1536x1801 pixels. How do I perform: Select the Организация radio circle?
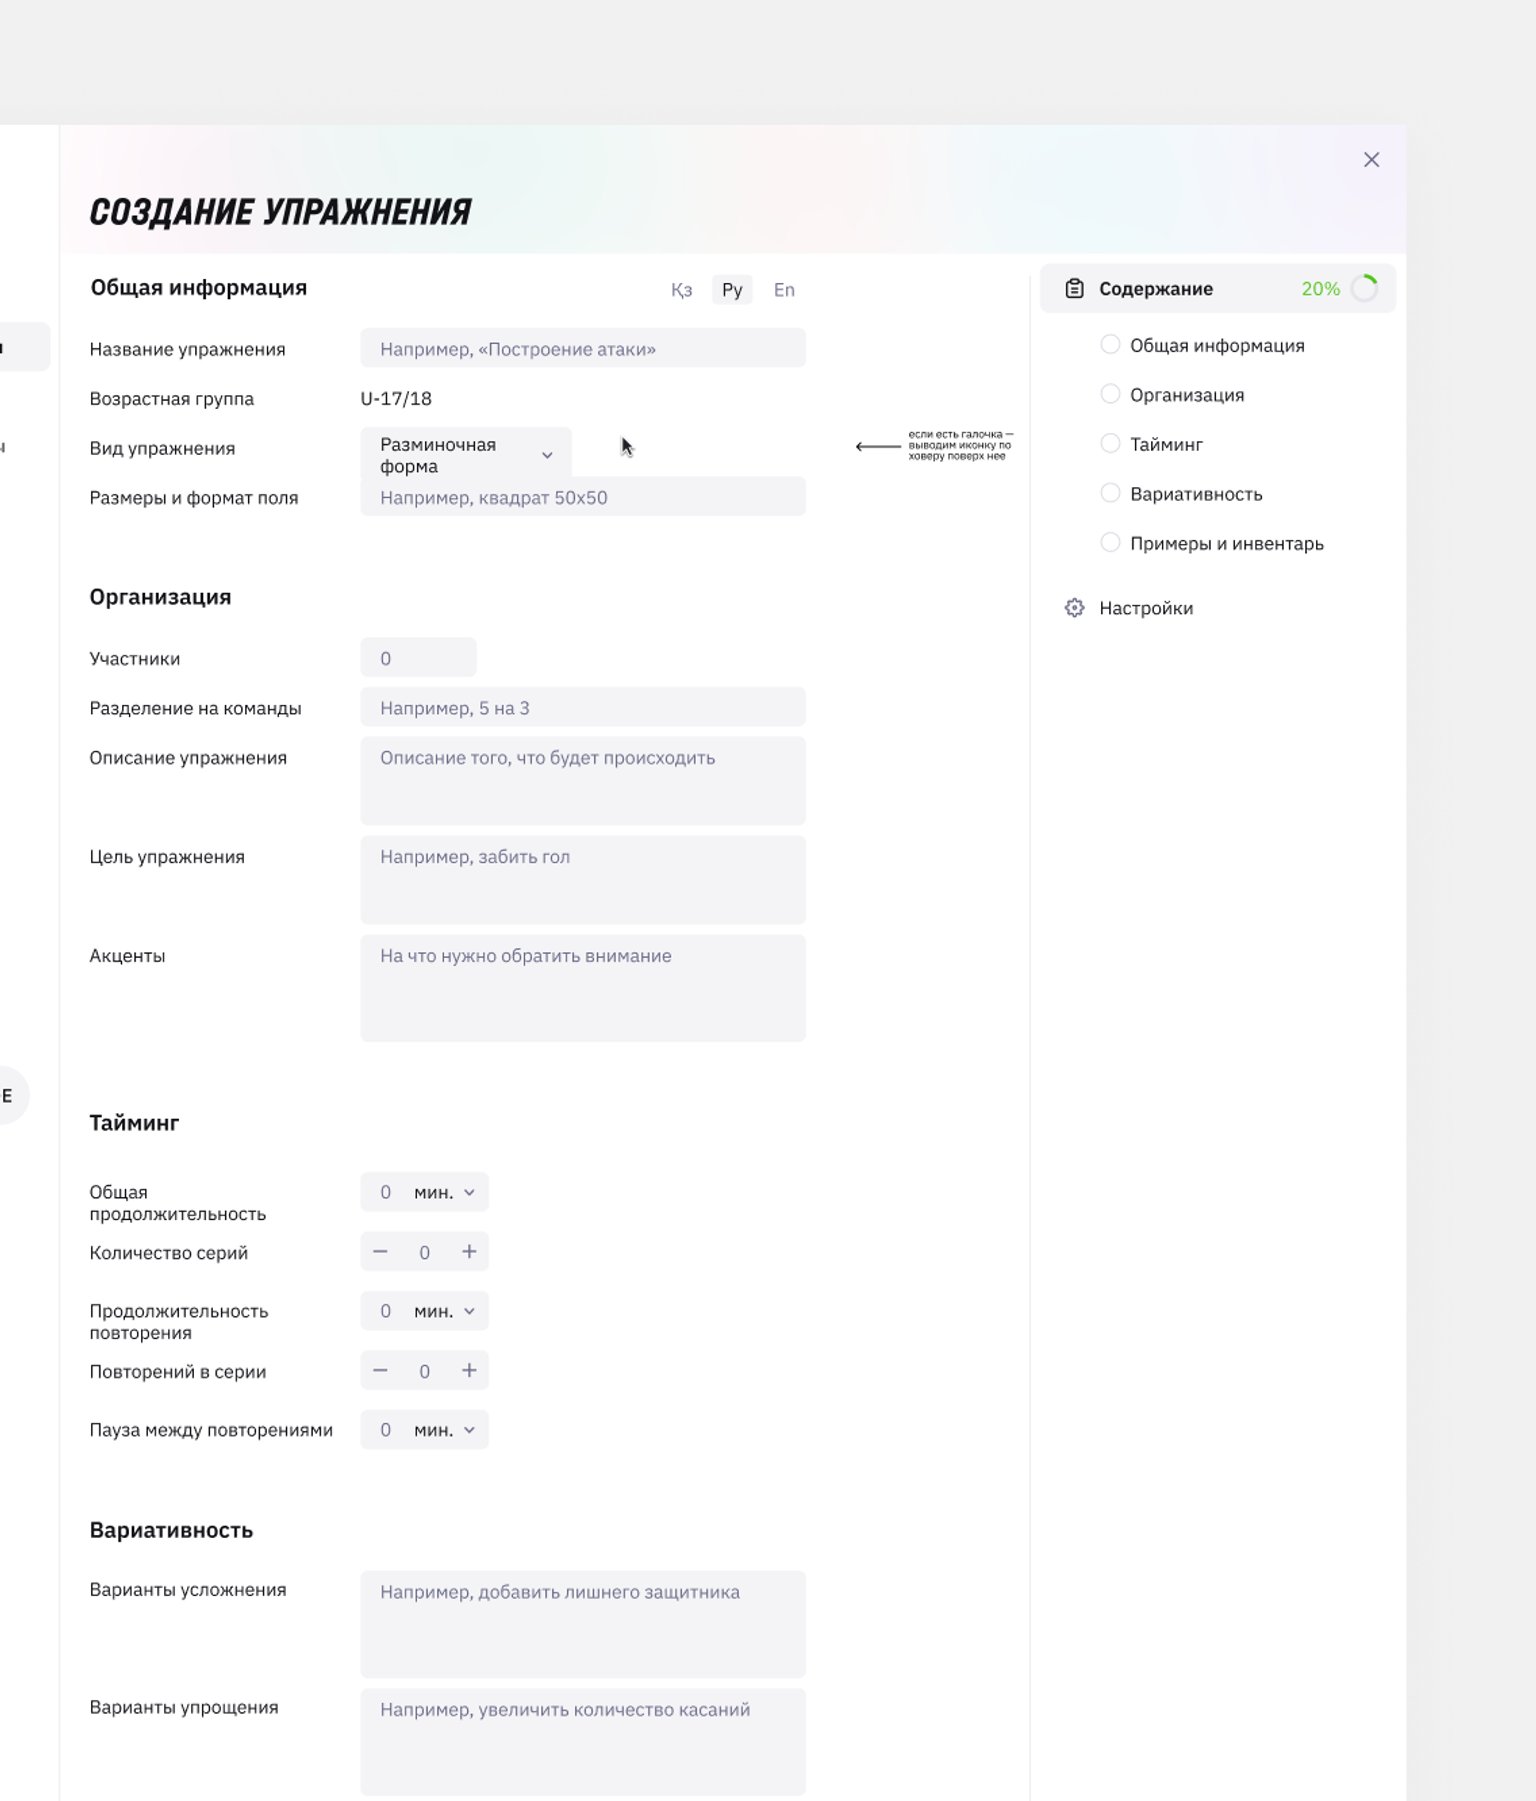1110,394
